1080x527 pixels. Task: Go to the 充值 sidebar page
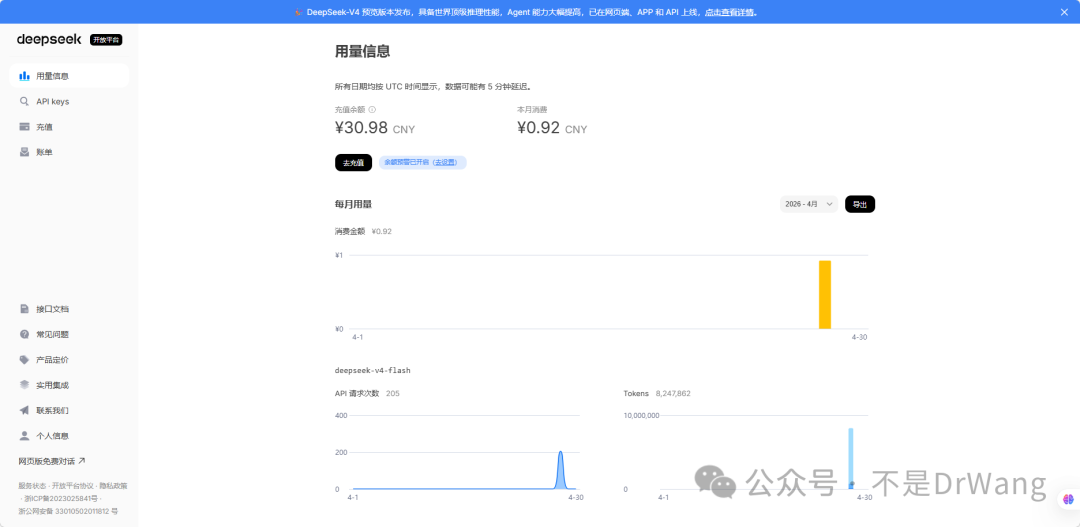click(69, 127)
